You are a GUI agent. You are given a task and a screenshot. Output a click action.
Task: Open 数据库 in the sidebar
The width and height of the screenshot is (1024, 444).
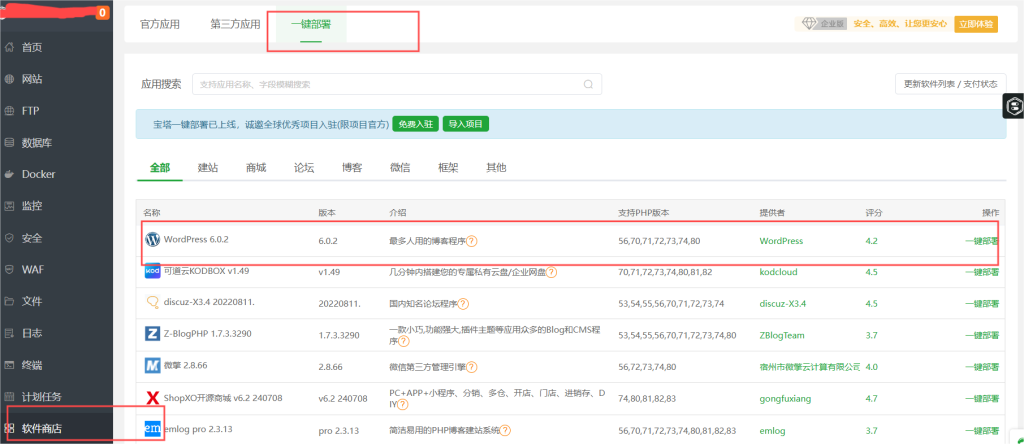coord(37,143)
